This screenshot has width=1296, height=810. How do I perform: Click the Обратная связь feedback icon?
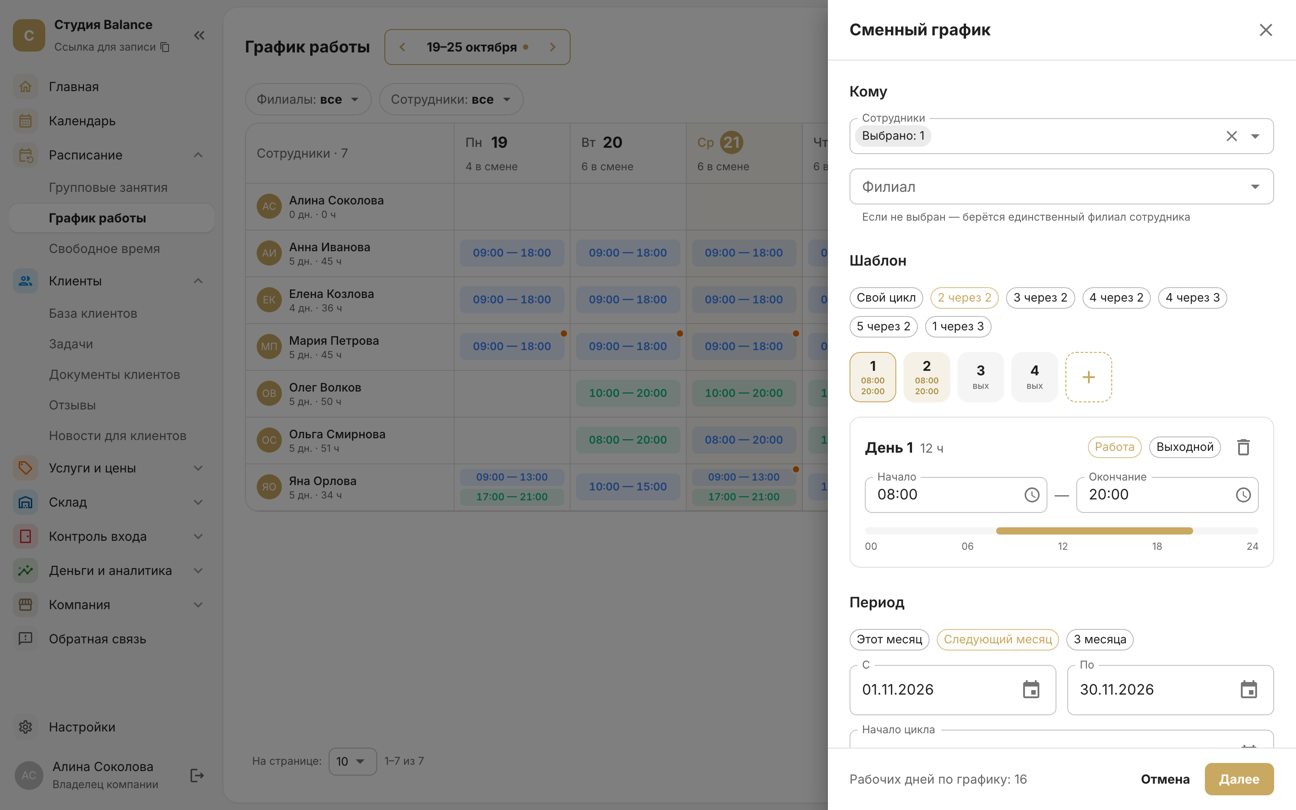(26, 639)
